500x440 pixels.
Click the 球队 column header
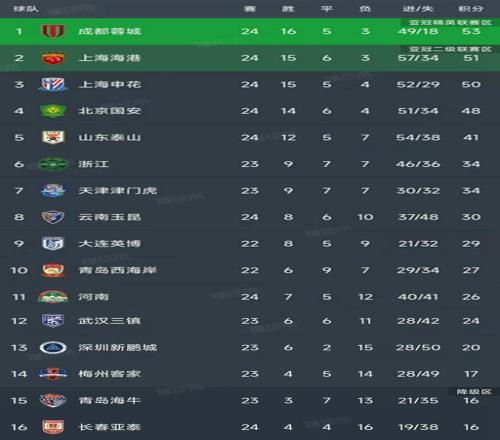tap(26, 9)
